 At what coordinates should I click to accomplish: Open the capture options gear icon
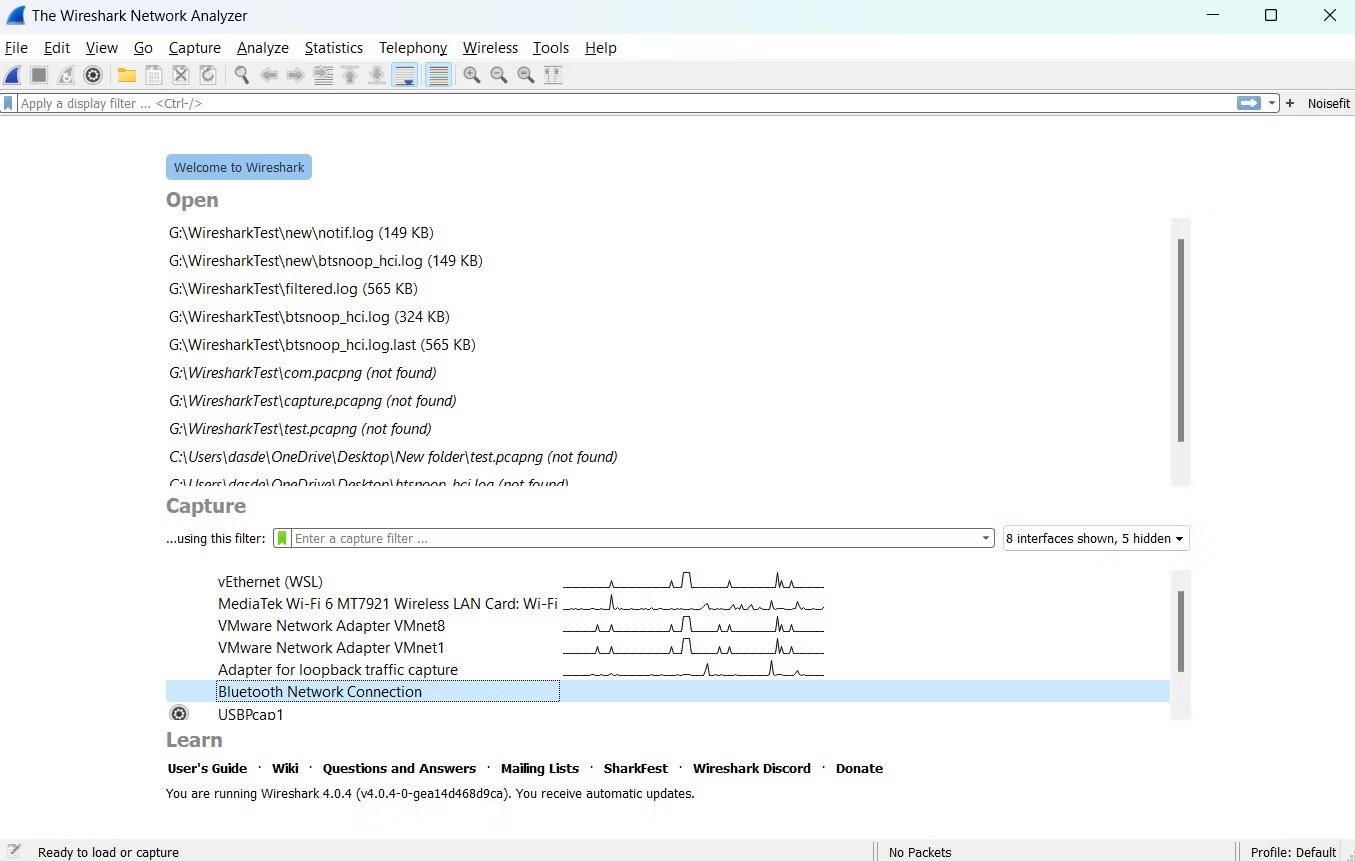pos(93,74)
